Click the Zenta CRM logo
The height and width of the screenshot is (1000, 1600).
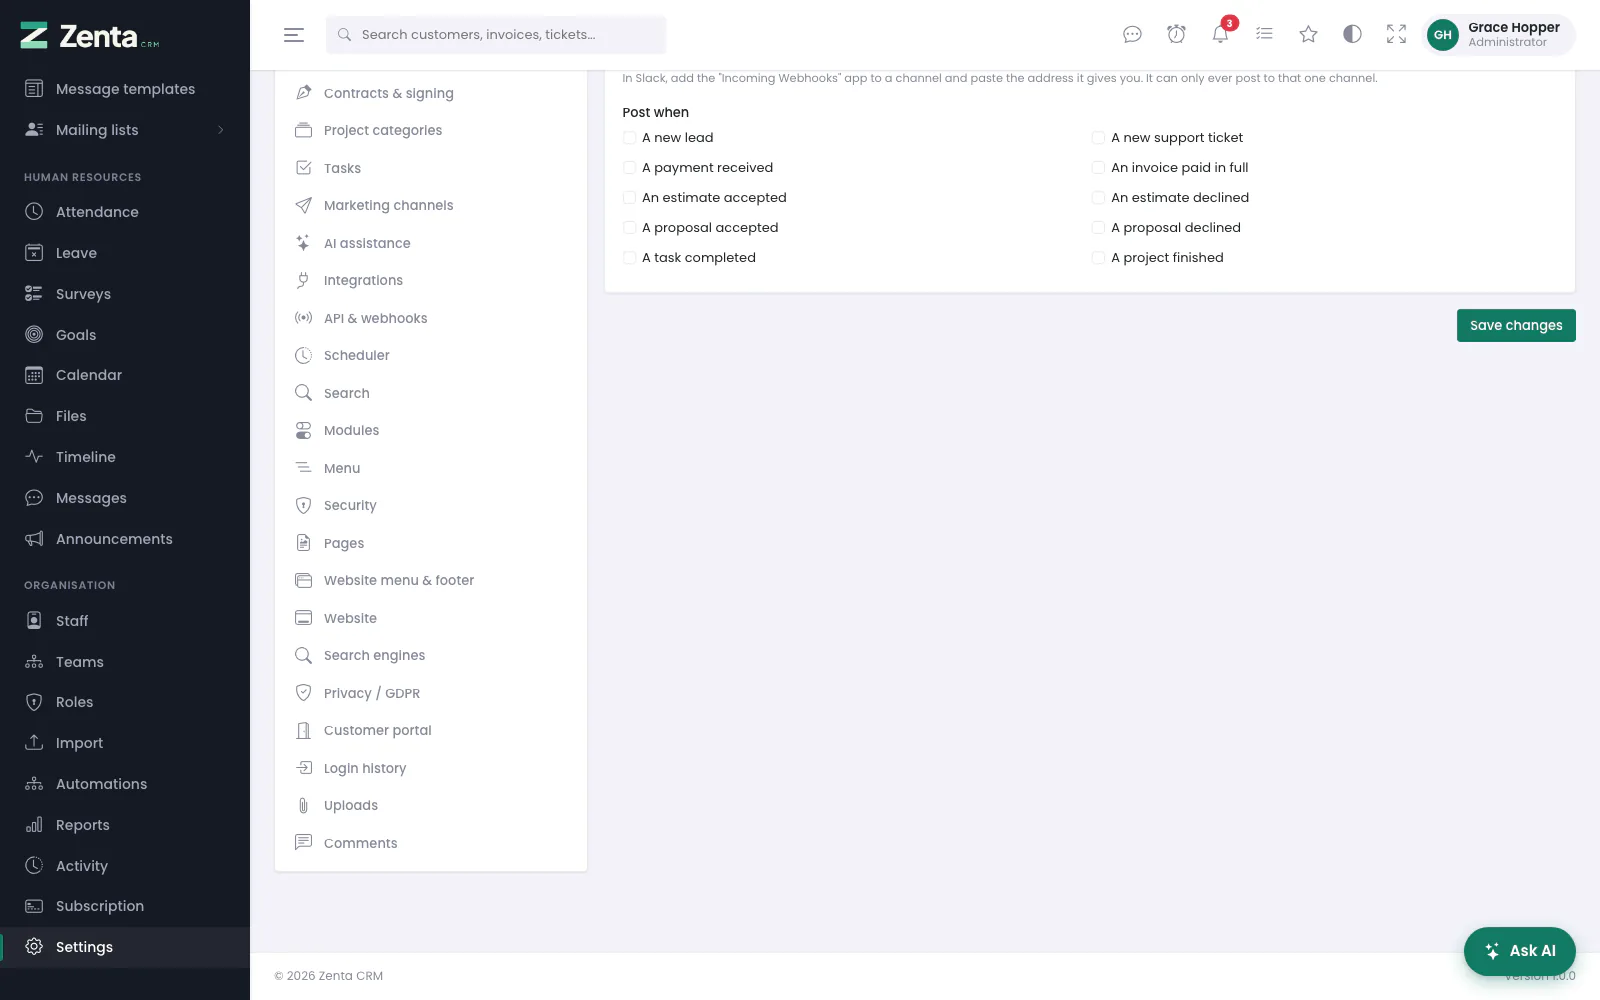click(90, 36)
